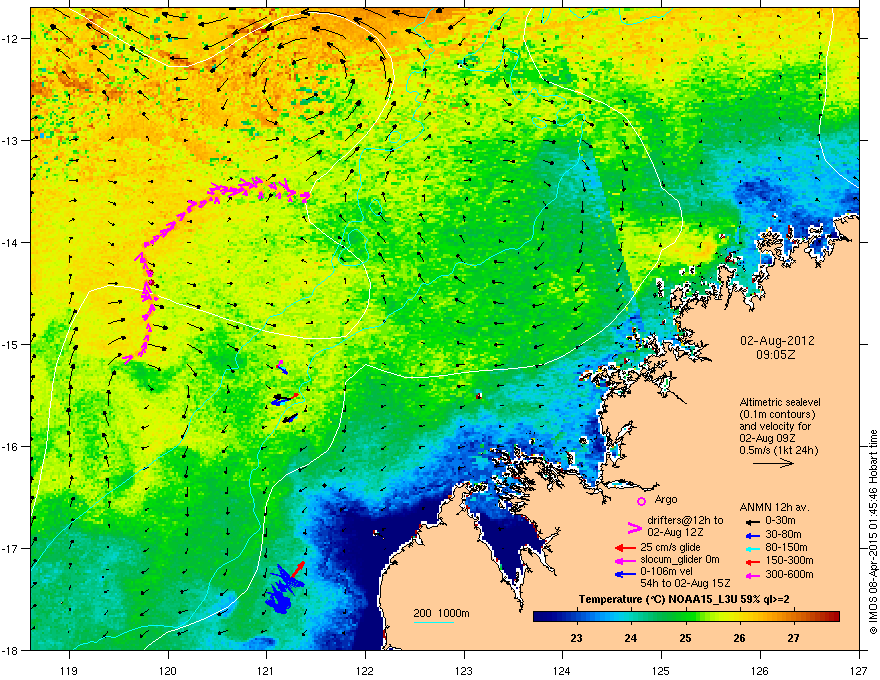Screen dimensions: 880x680
Task: Click the vertical IMOS Hobart time copyright text
Action: (x=873, y=532)
